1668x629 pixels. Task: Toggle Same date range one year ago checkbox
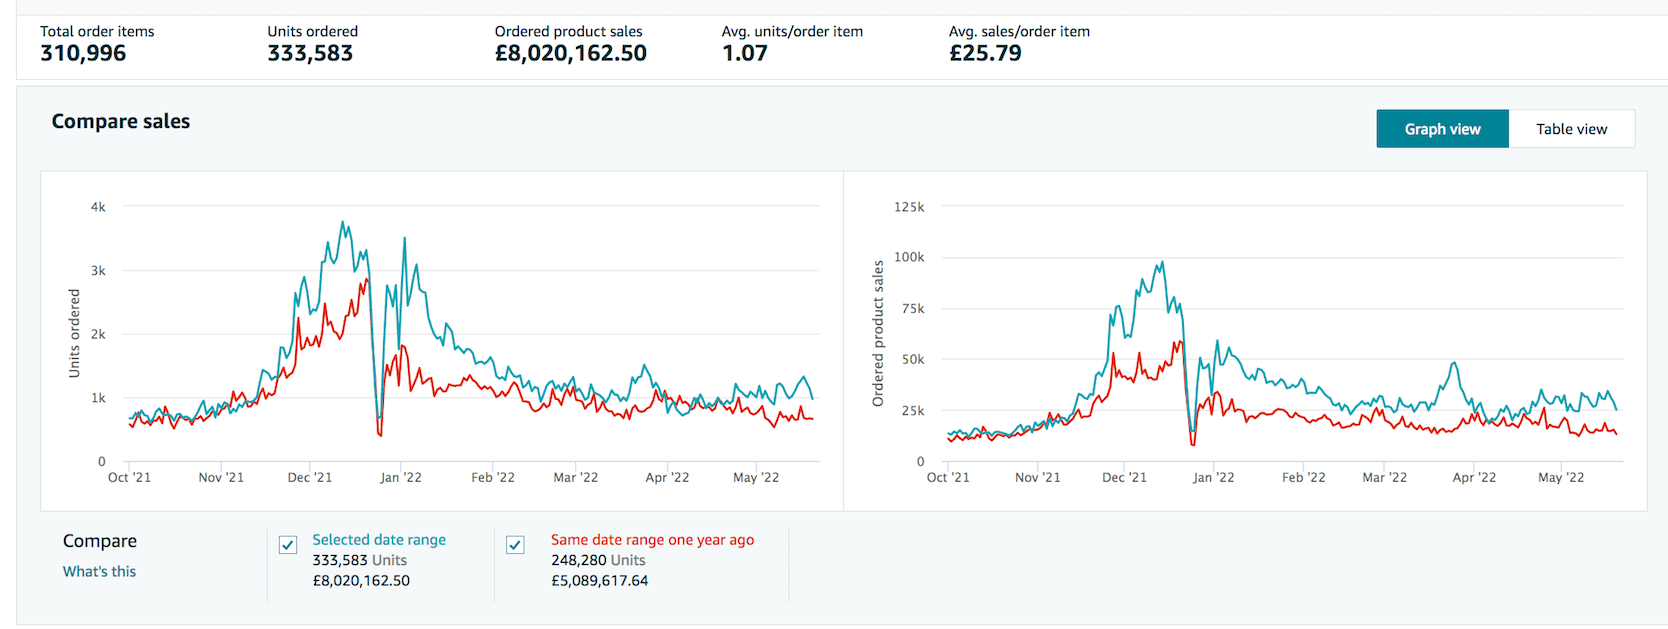point(515,545)
